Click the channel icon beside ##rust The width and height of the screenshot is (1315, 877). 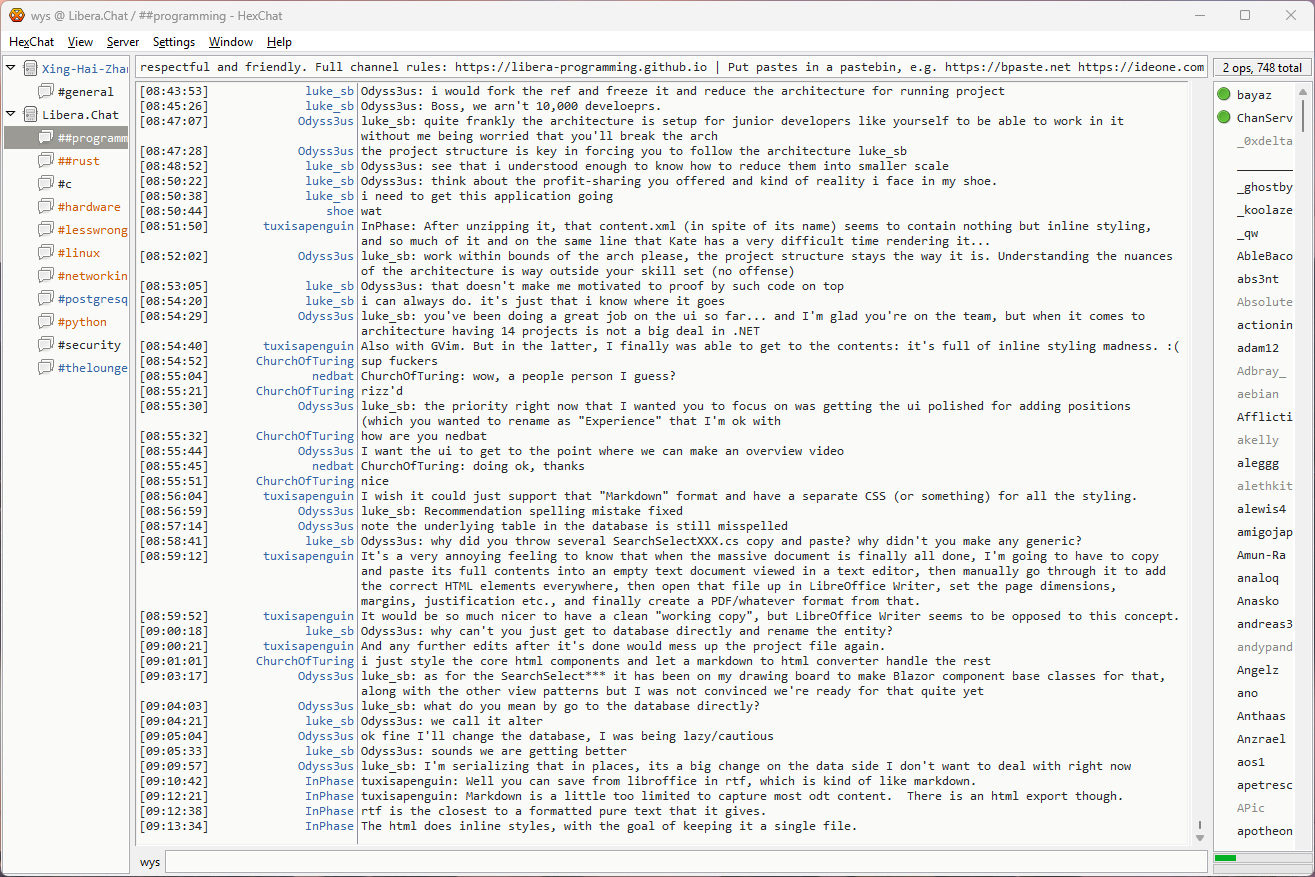click(46, 161)
